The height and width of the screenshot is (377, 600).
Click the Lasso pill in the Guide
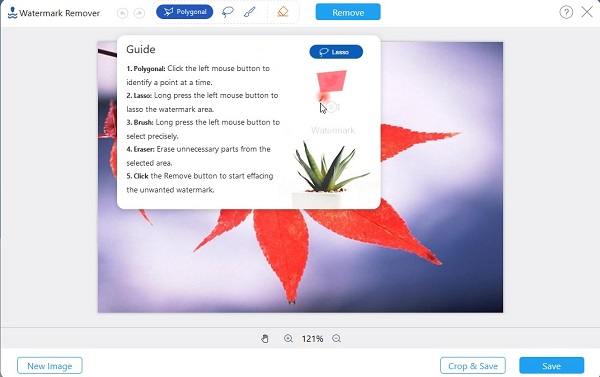[x=336, y=52]
